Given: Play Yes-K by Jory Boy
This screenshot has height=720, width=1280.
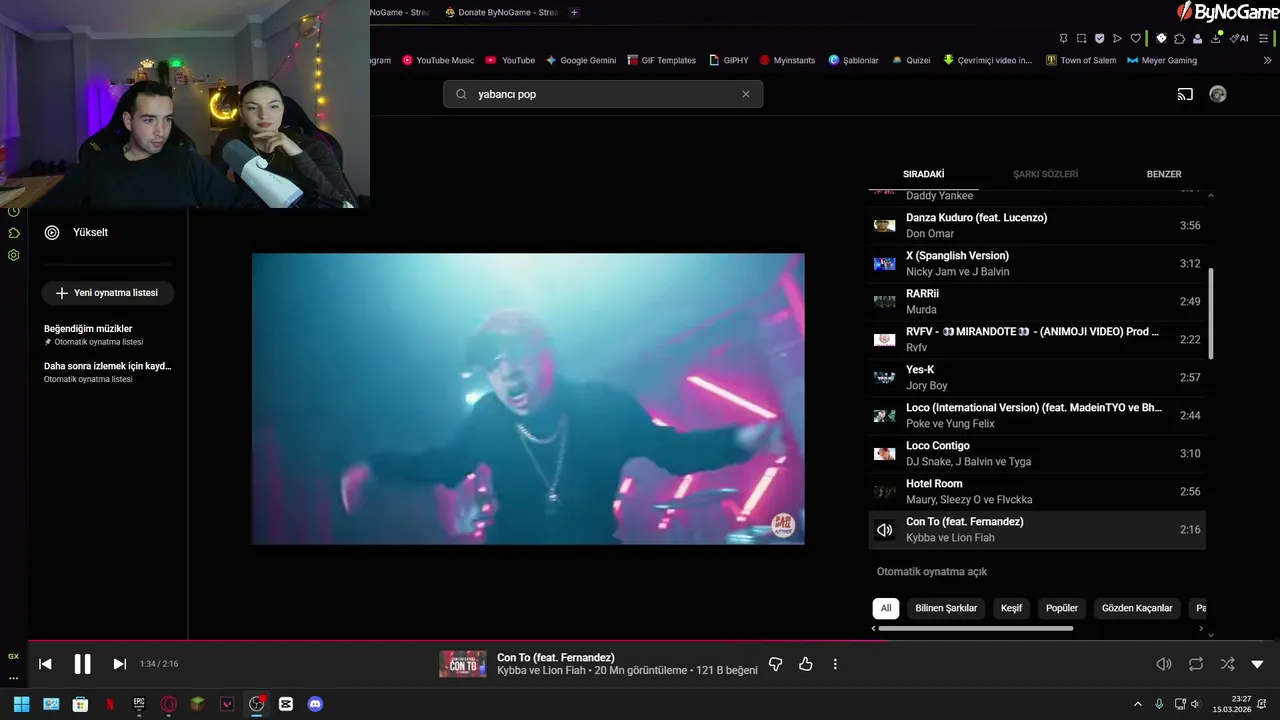Looking at the screenshot, I should (1037, 378).
